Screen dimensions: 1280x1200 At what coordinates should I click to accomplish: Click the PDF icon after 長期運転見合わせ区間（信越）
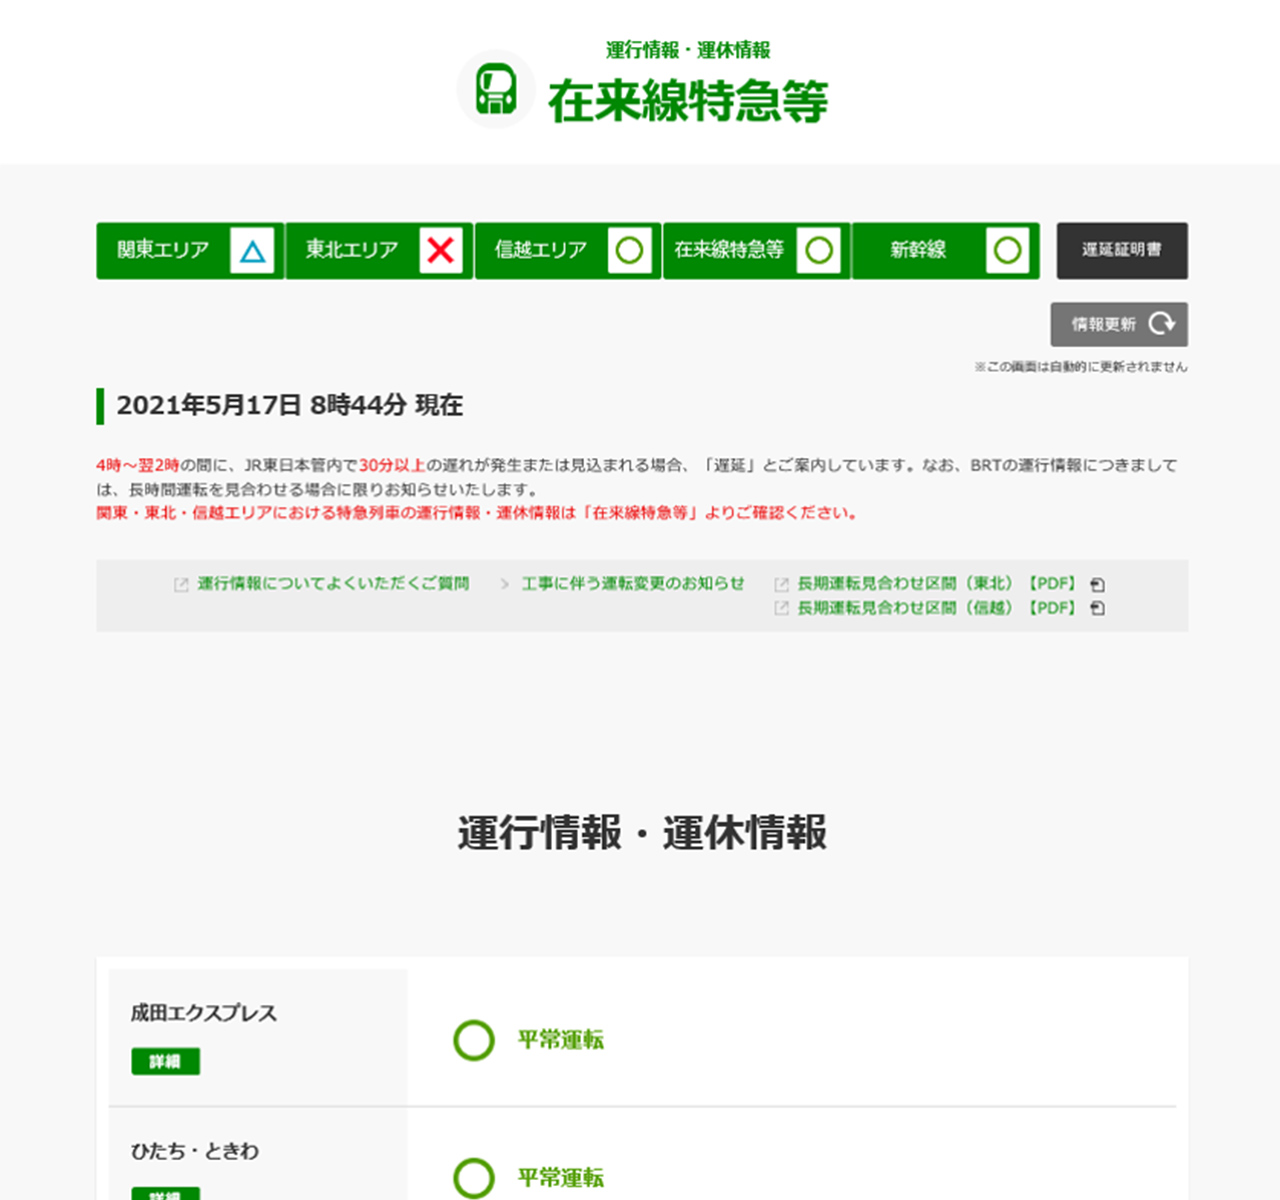(x=1097, y=608)
